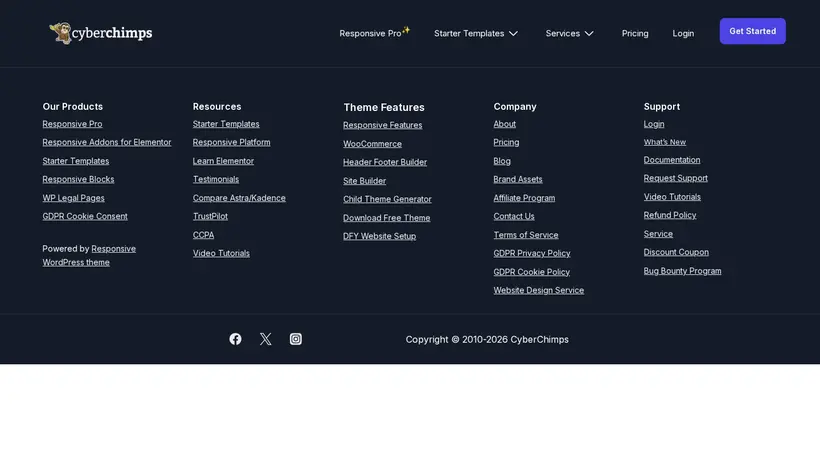Open the Documentation link
The height and width of the screenshot is (461, 820).
(x=672, y=160)
